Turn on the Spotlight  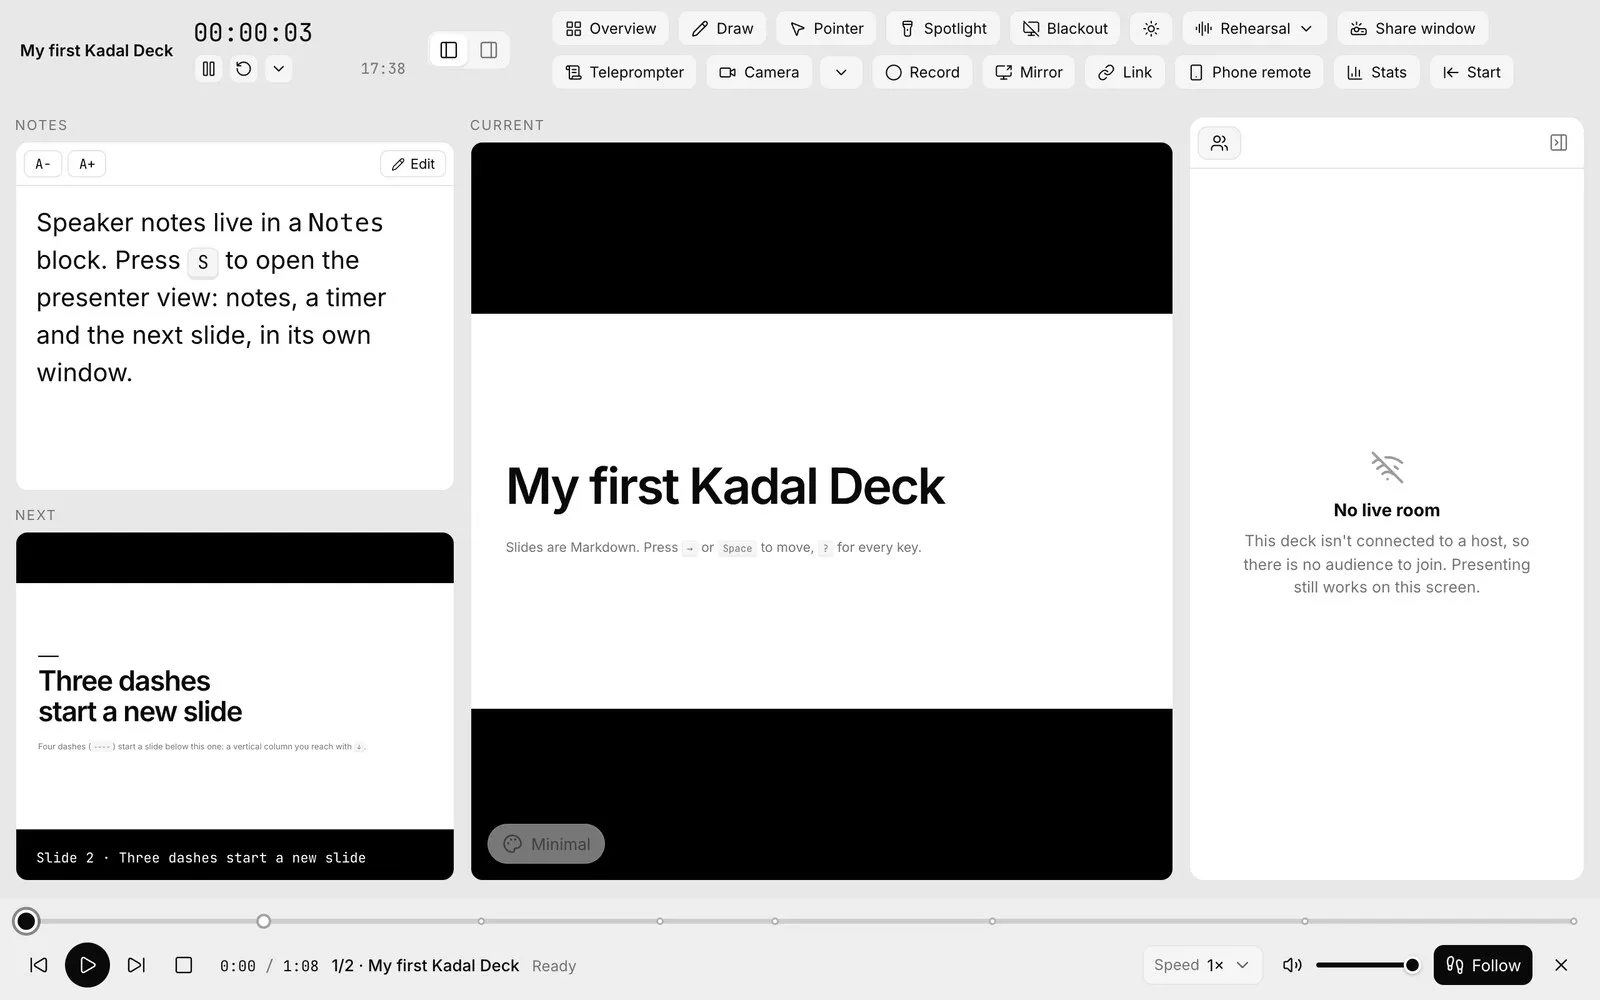pos(943,28)
